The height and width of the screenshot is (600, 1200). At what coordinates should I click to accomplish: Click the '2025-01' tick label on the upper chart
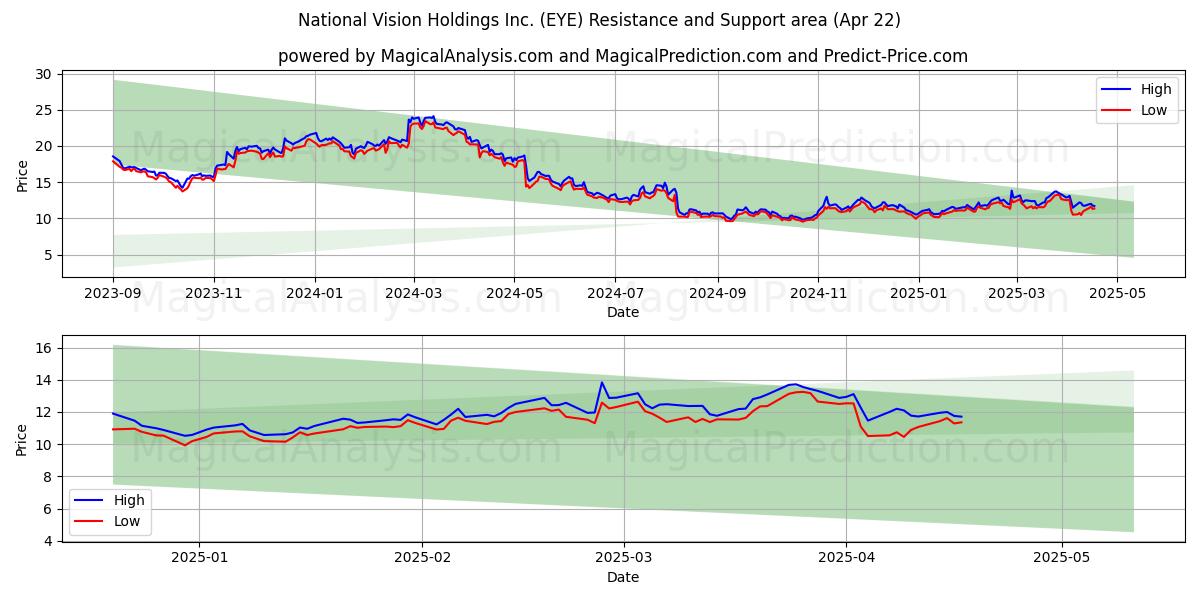[x=919, y=294]
